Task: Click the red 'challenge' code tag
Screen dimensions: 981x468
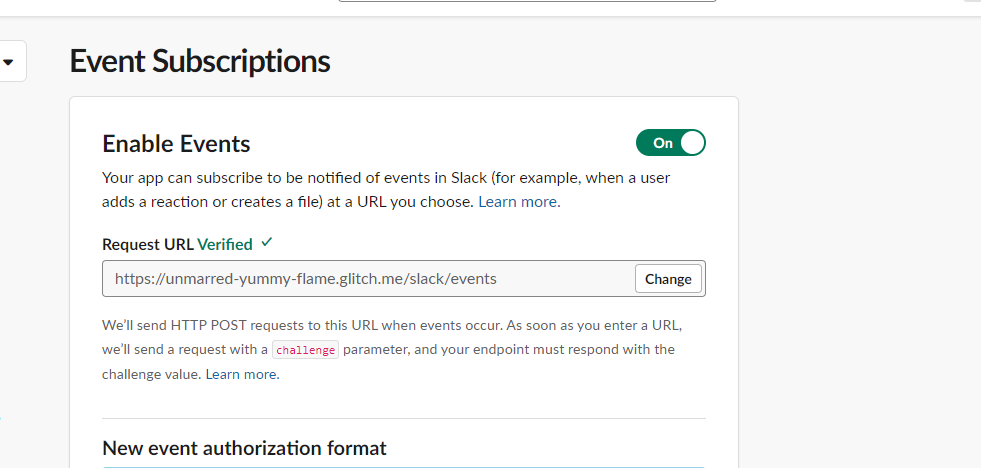Action: click(306, 350)
